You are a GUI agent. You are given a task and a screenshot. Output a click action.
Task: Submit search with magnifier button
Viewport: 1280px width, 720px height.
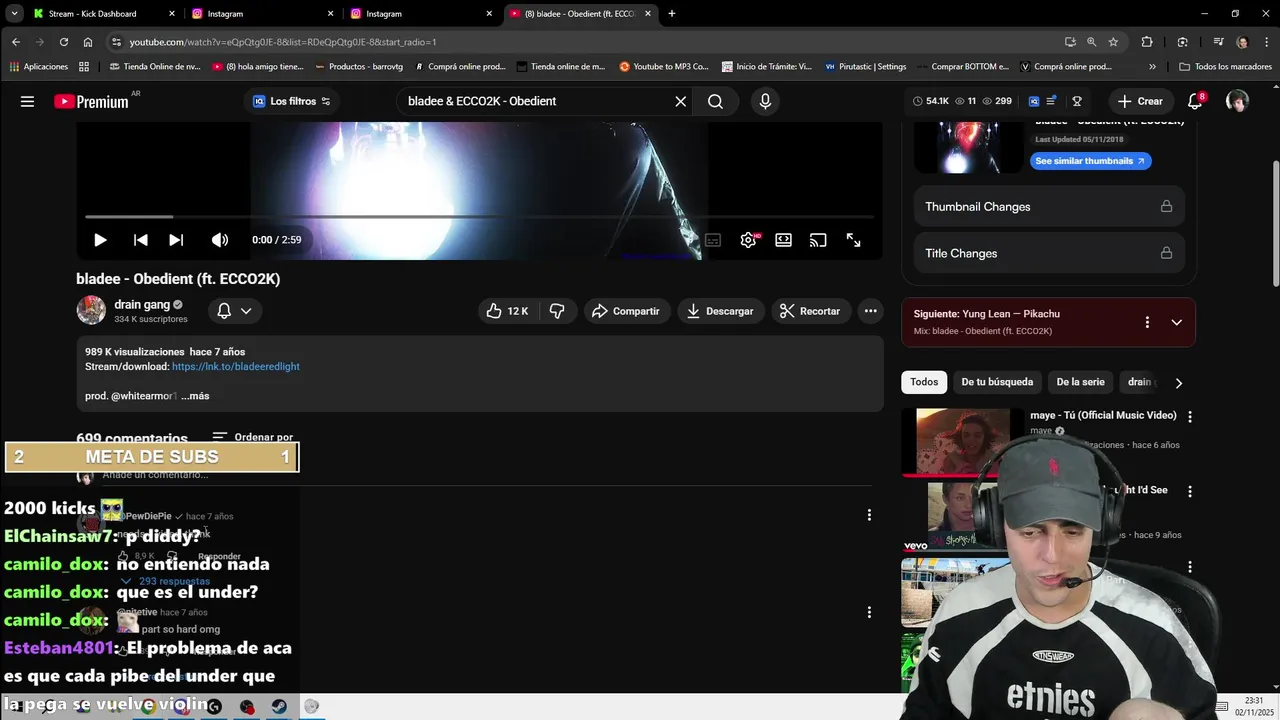click(715, 101)
